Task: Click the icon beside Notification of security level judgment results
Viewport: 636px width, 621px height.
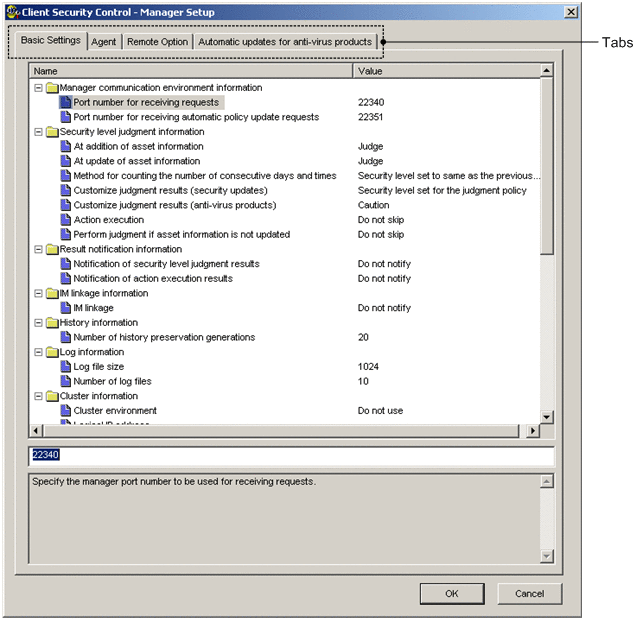Action: [65, 264]
